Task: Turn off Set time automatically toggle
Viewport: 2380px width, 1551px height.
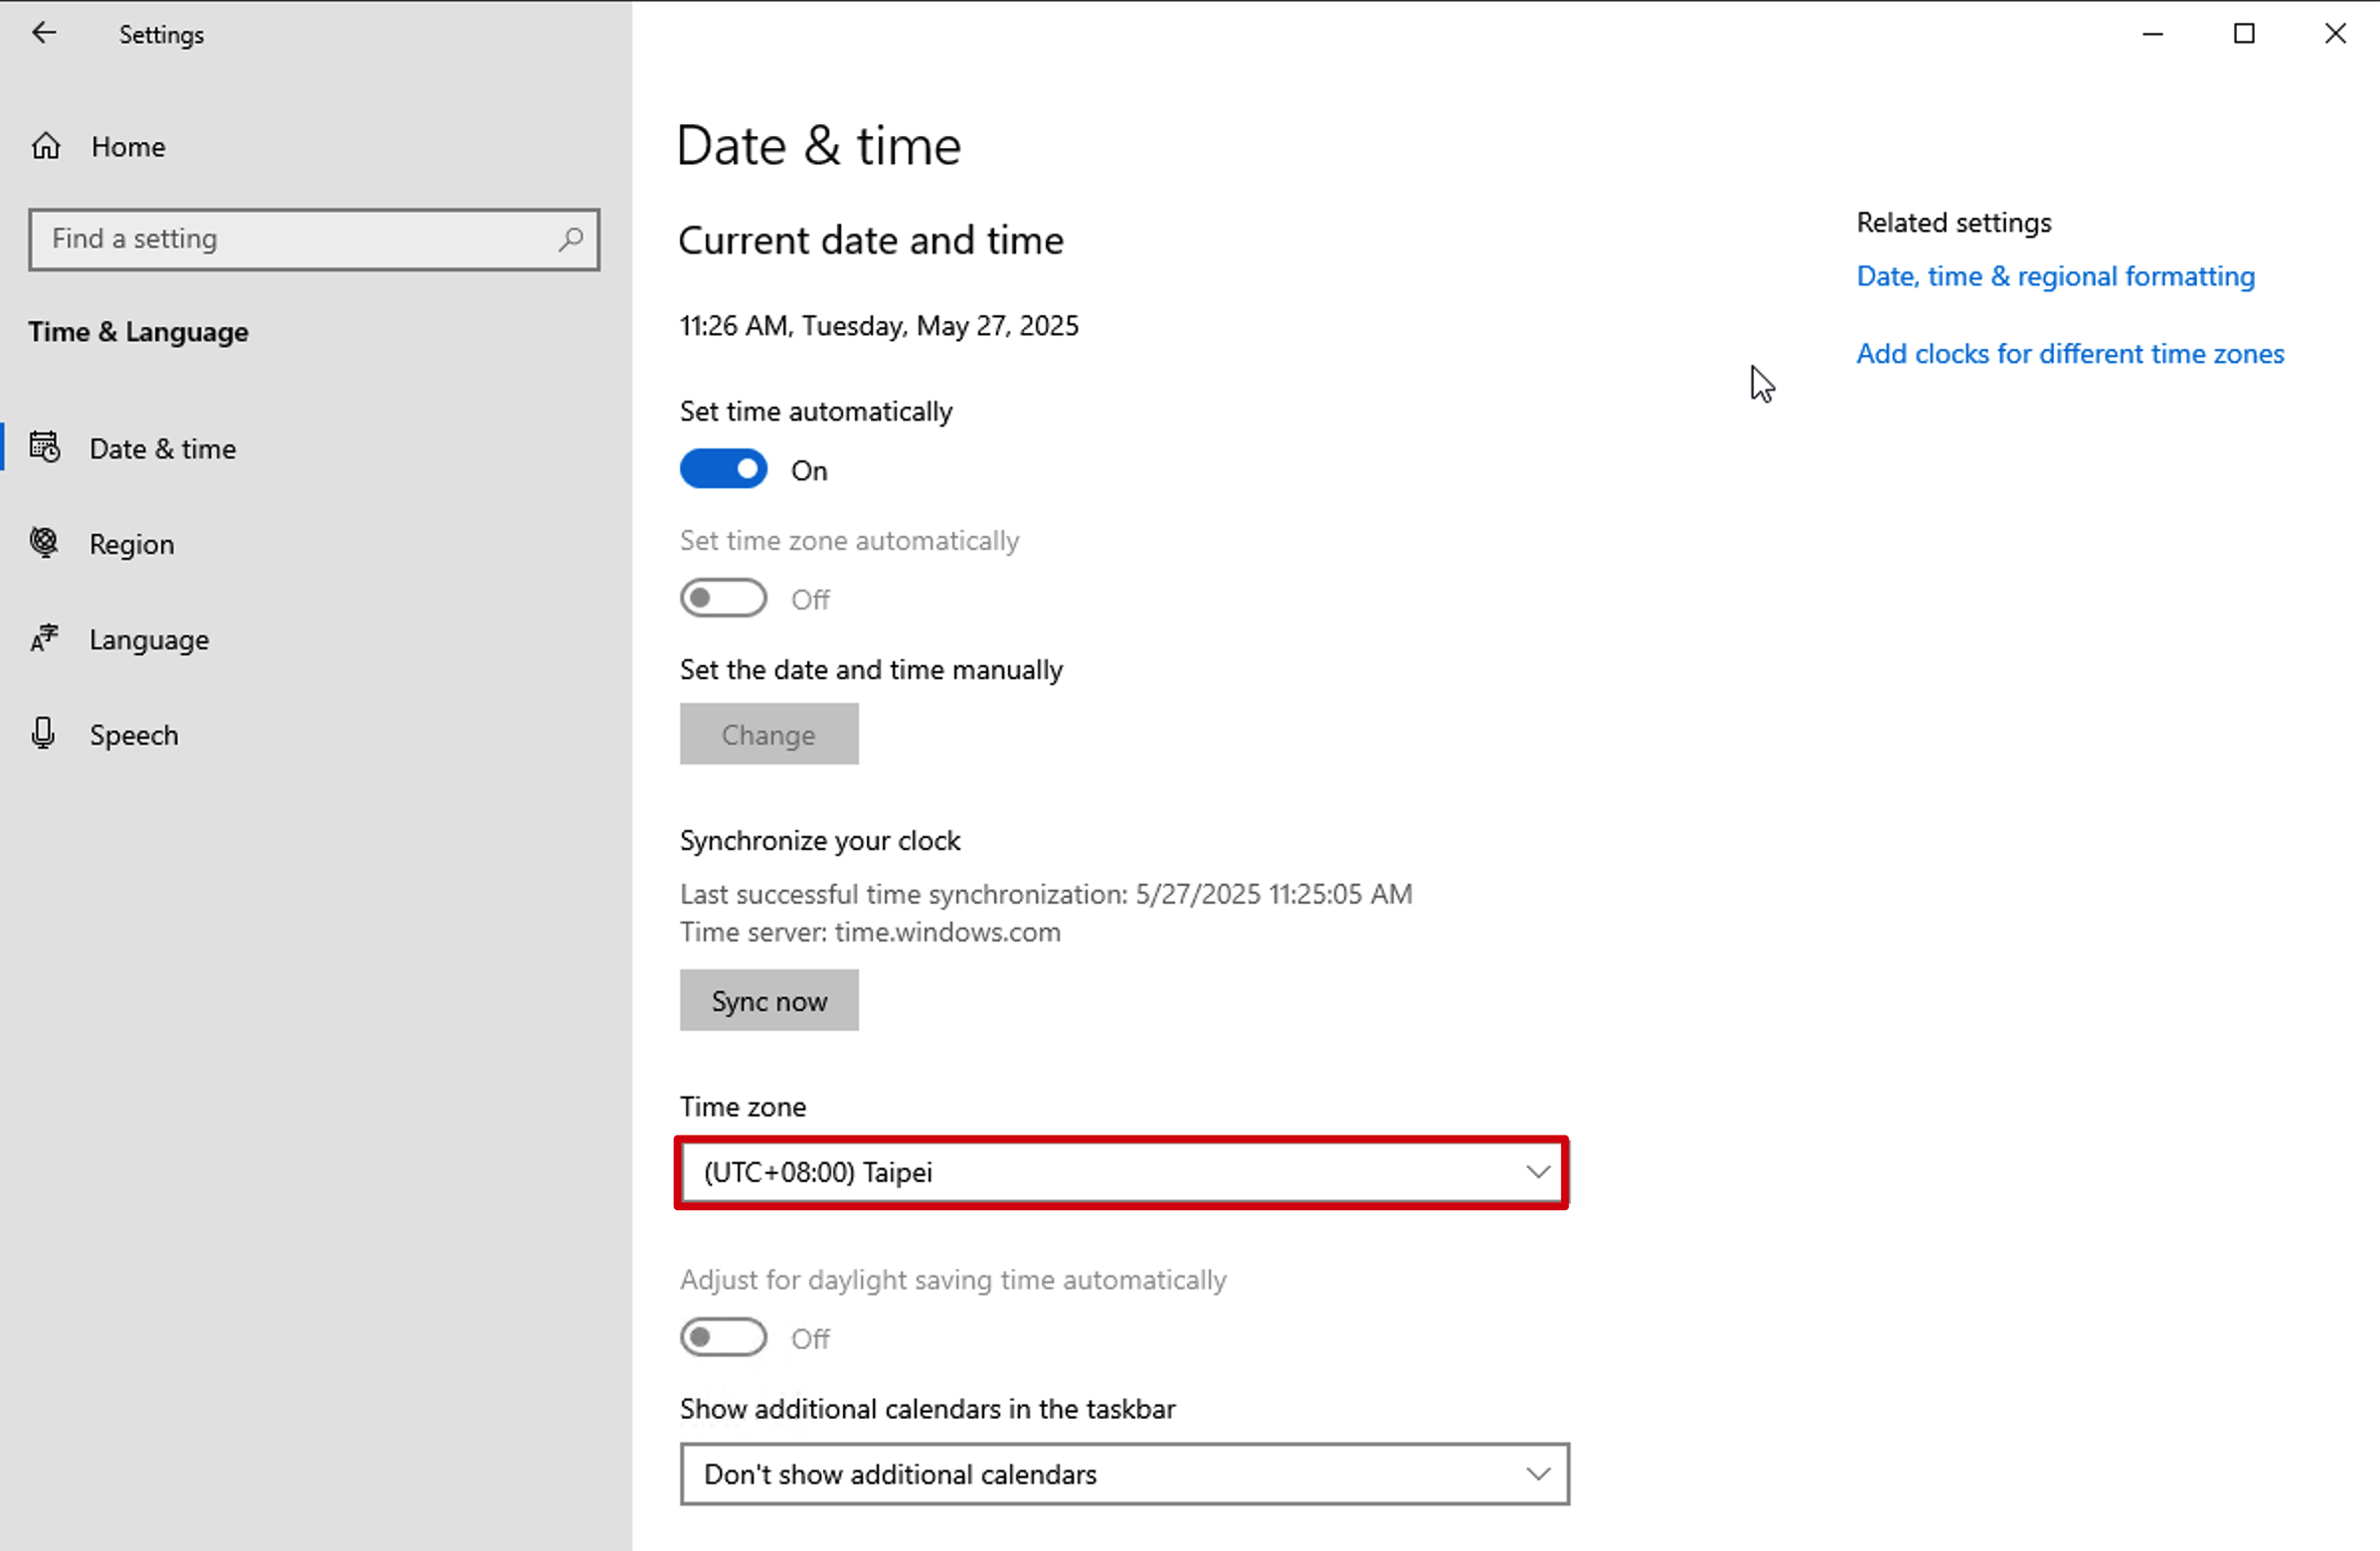Action: point(723,469)
